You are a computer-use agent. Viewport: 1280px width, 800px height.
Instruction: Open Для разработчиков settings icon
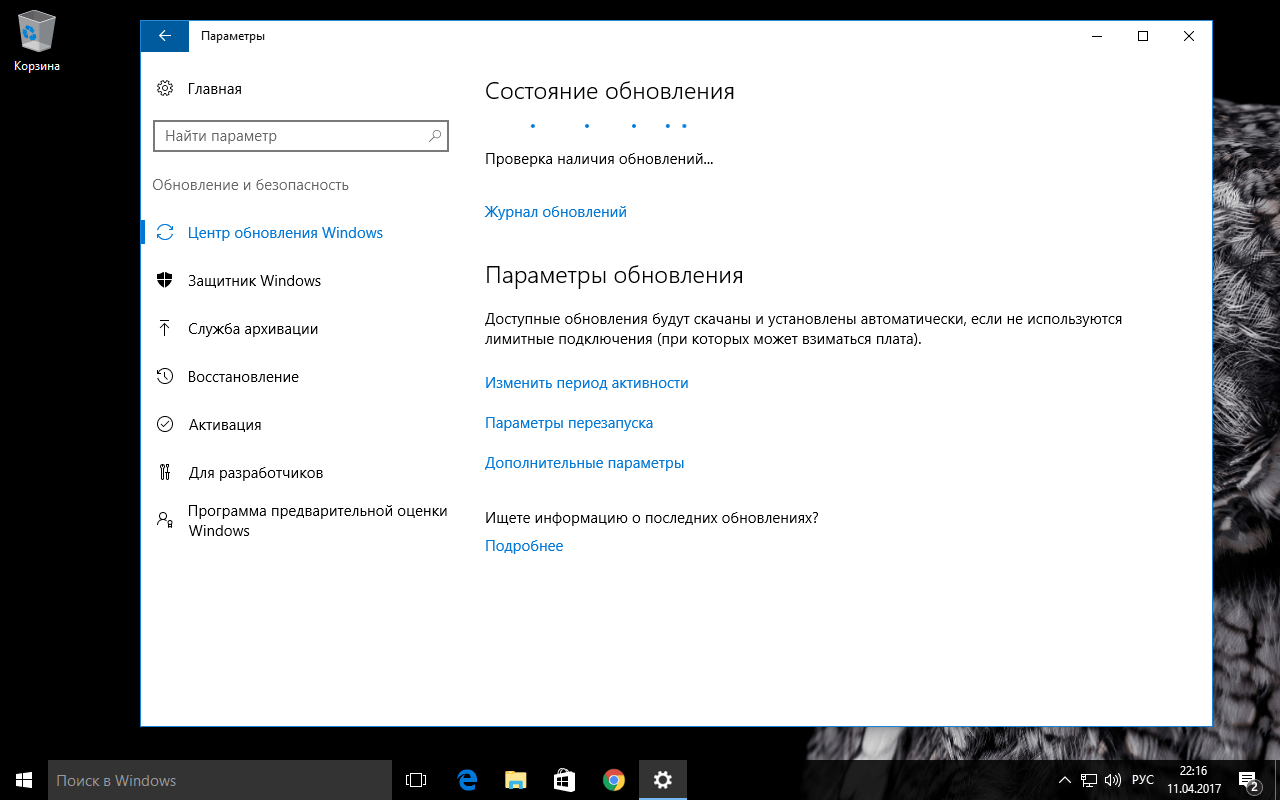click(165, 473)
